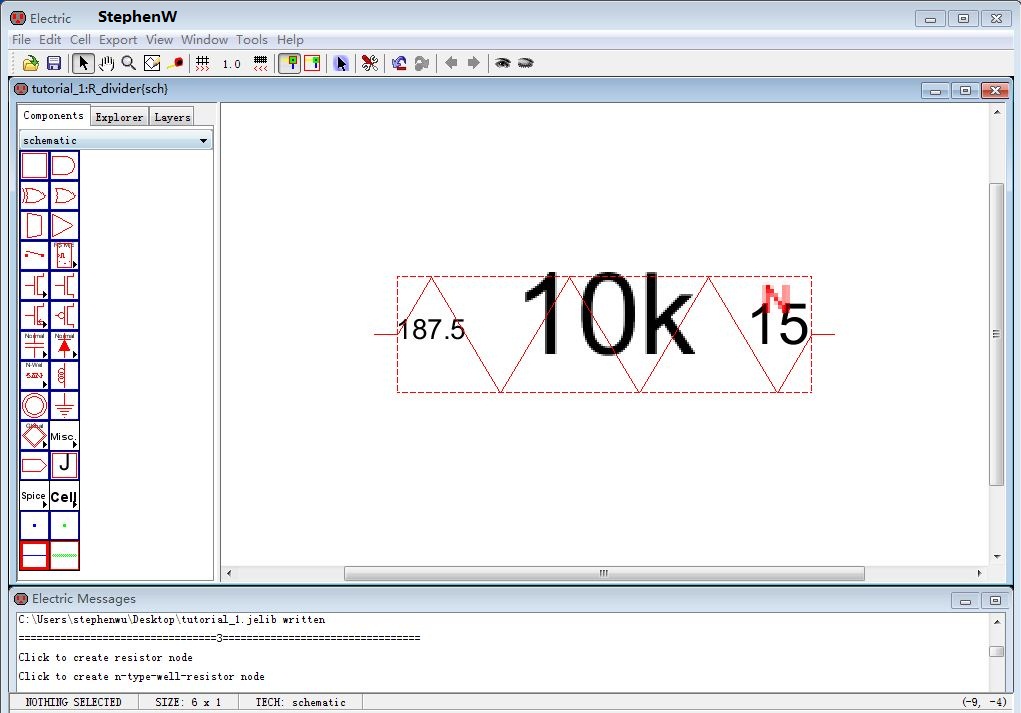Open the Tools menu
The height and width of the screenshot is (713, 1021).
251,40
